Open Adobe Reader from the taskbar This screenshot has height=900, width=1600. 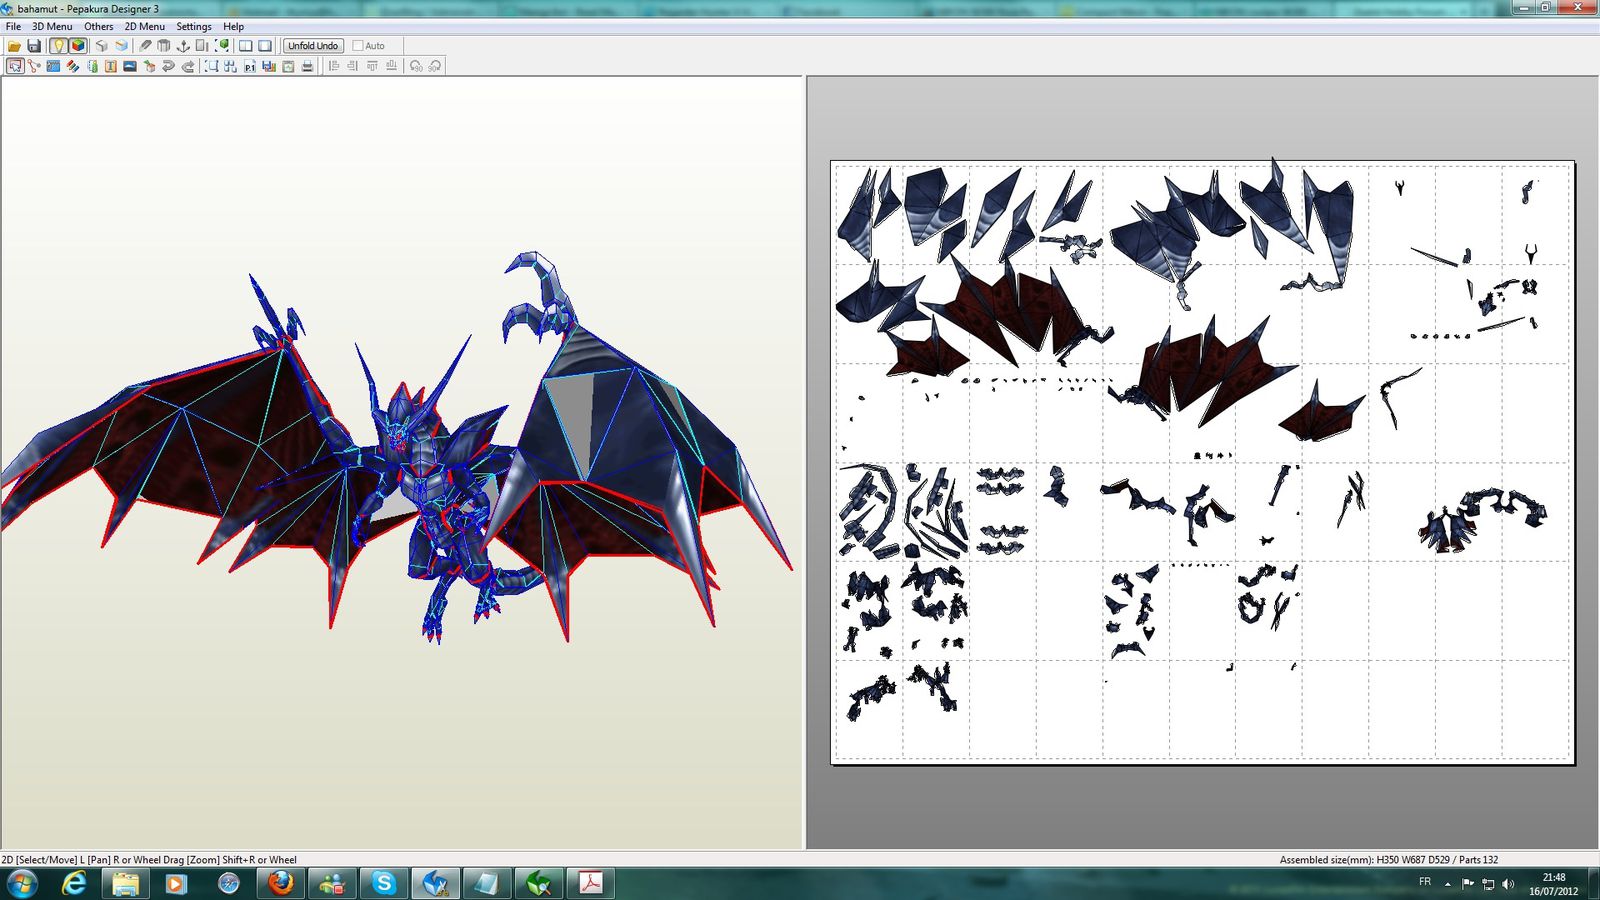[x=591, y=883]
